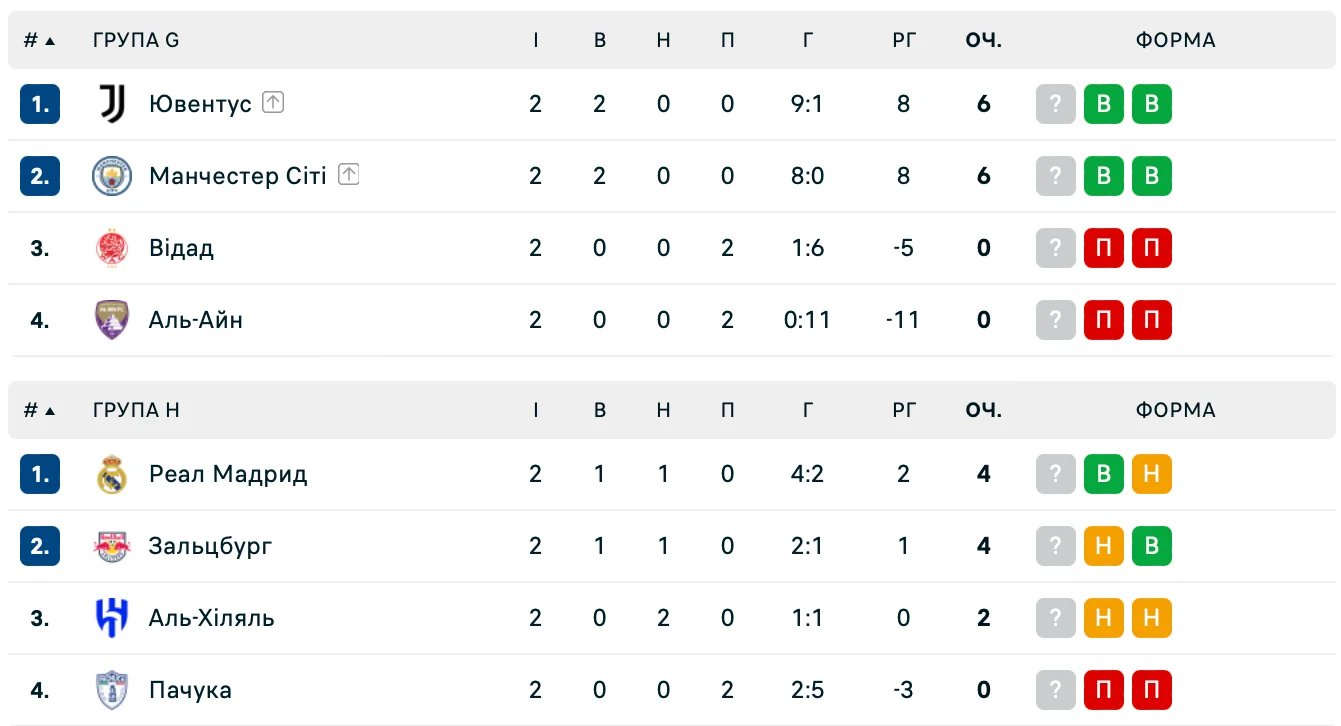Click the Real Madrid crest
The height and width of the screenshot is (726, 1341).
point(111,474)
